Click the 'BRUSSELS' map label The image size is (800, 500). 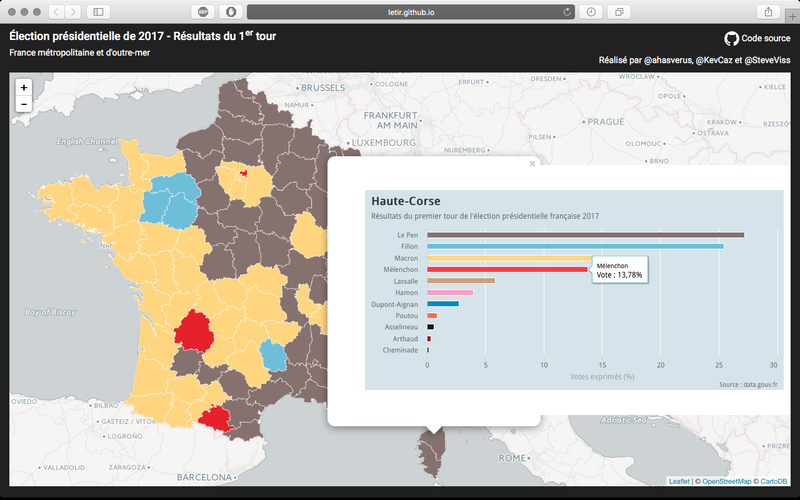click(x=323, y=88)
